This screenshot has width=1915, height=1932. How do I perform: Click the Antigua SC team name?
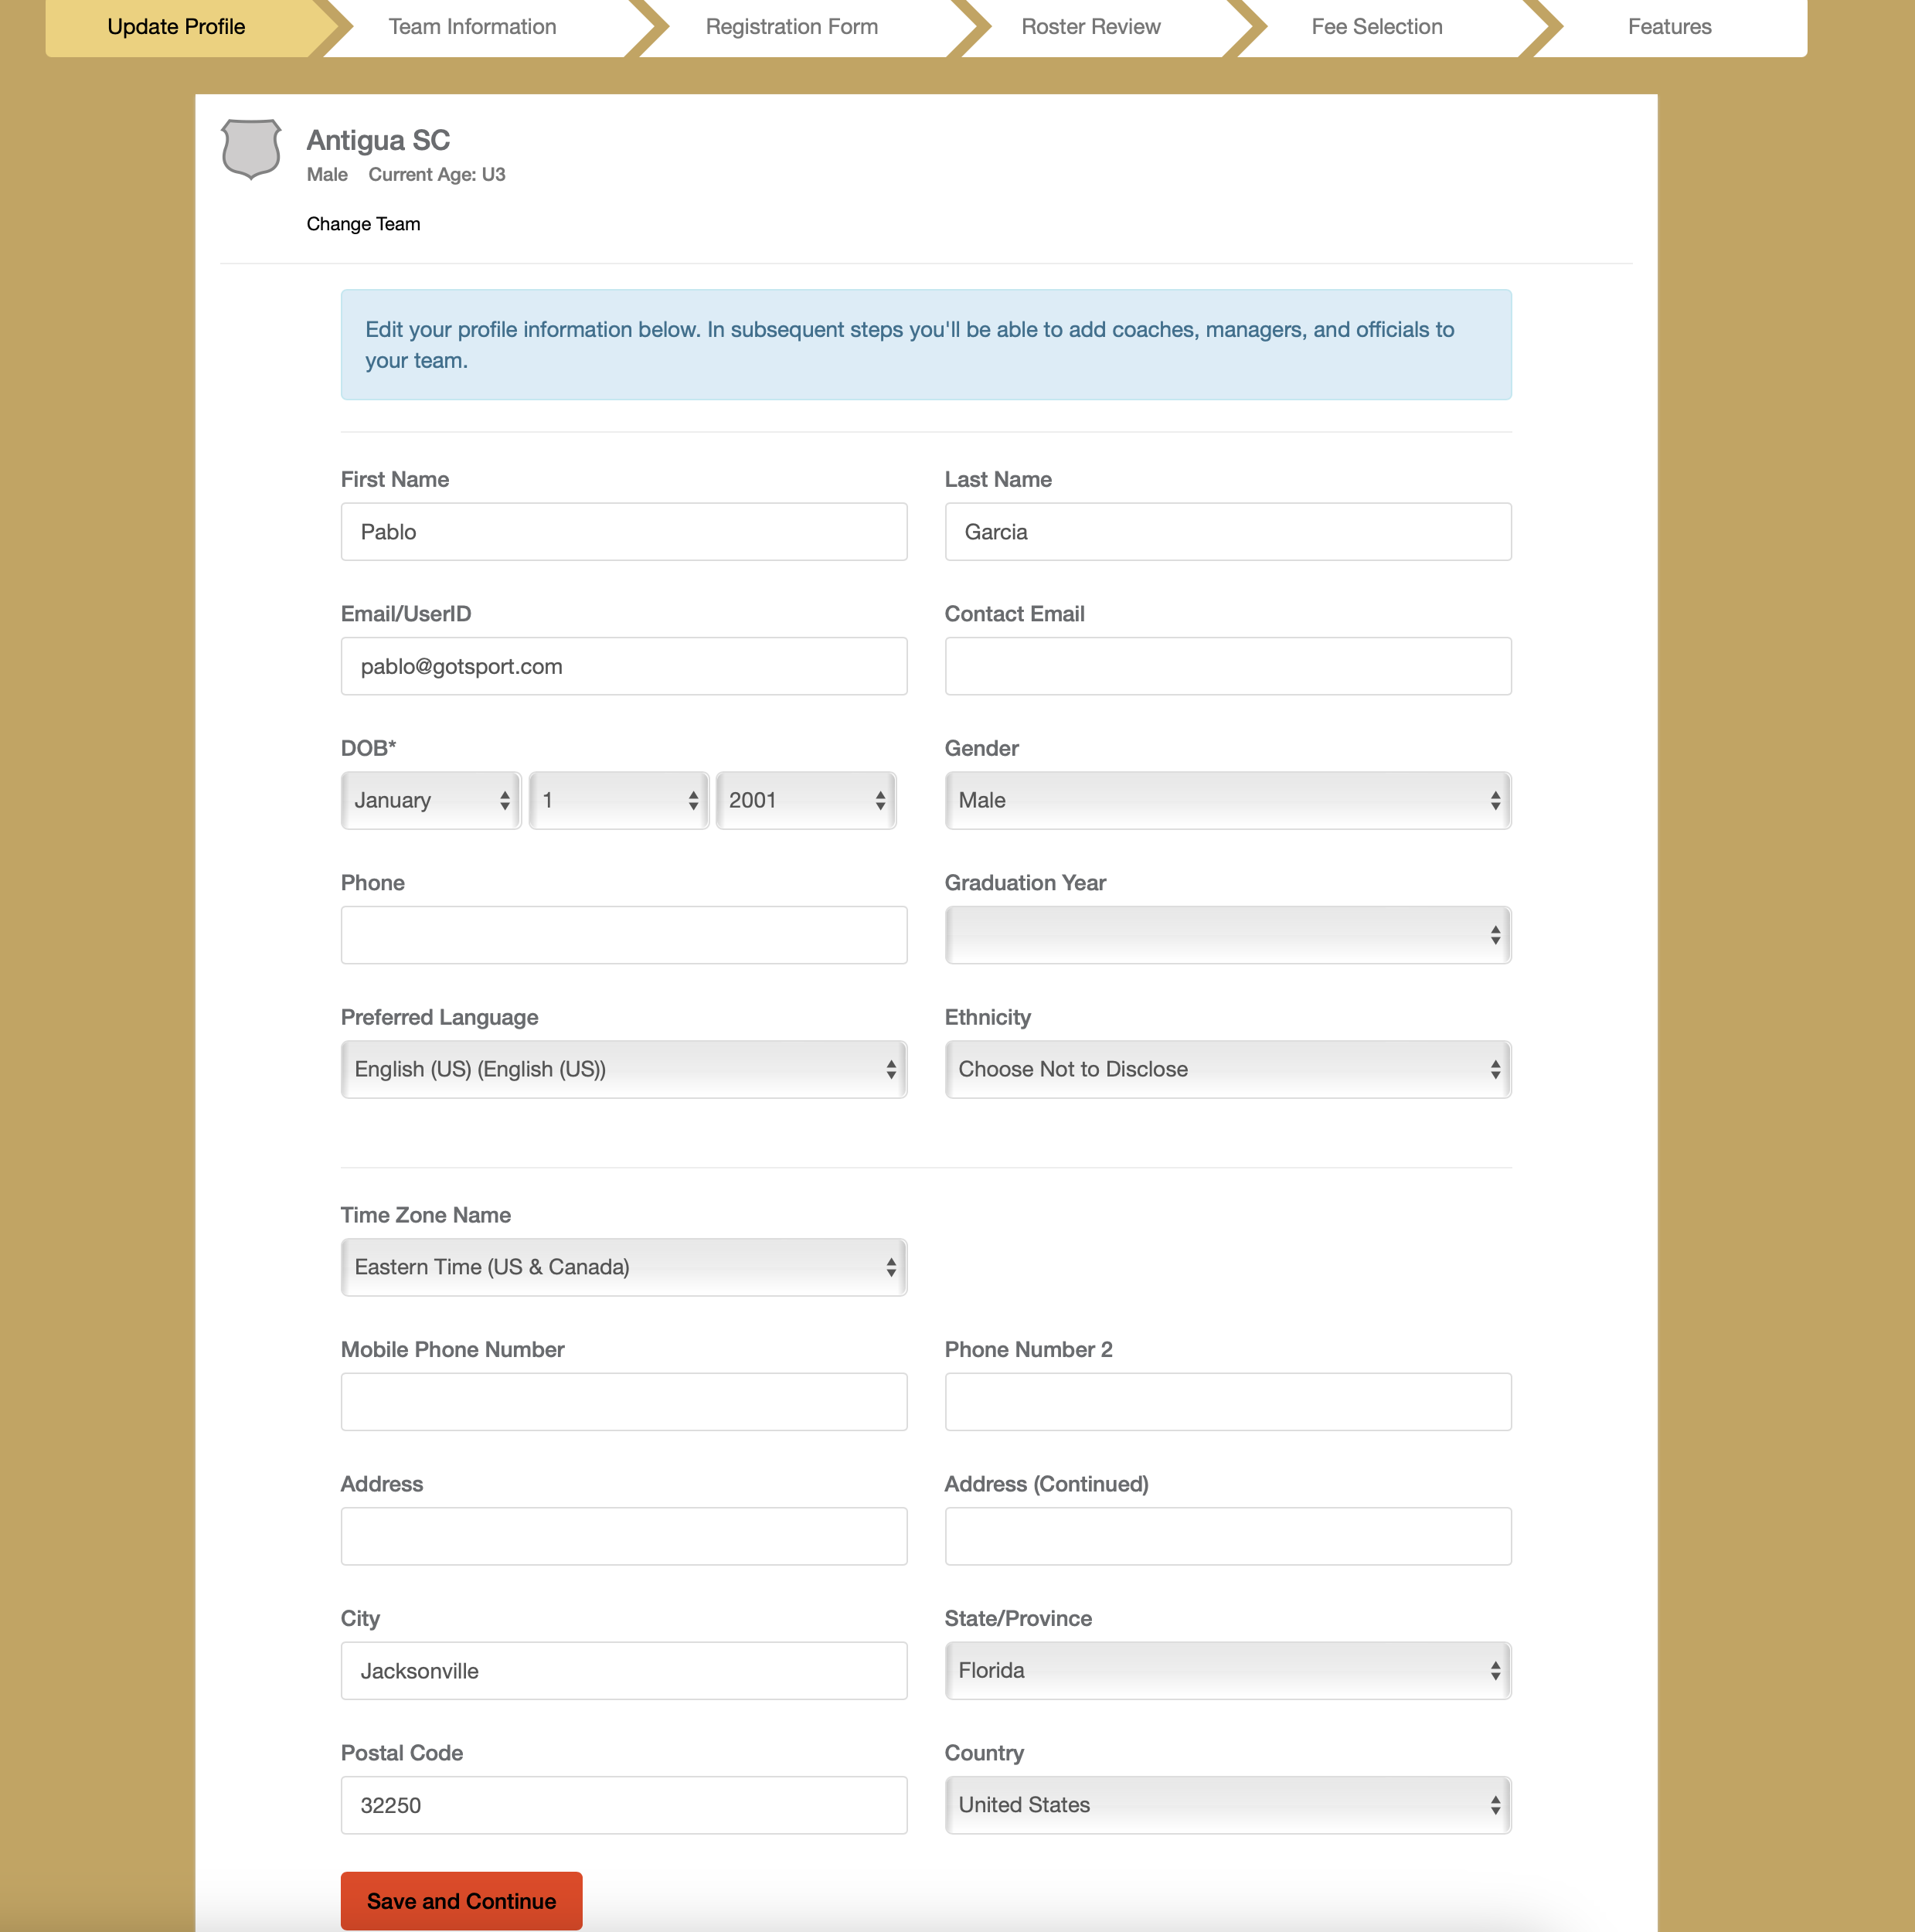coord(378,140)
